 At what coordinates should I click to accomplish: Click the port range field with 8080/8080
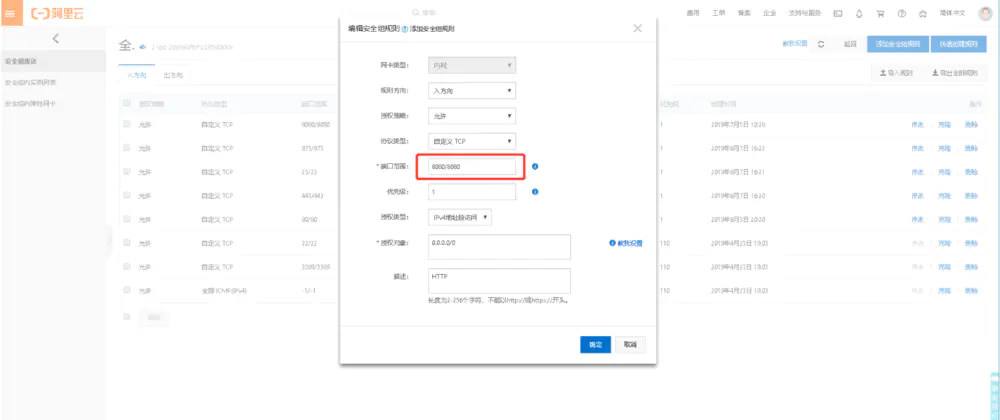pos(472,166)
